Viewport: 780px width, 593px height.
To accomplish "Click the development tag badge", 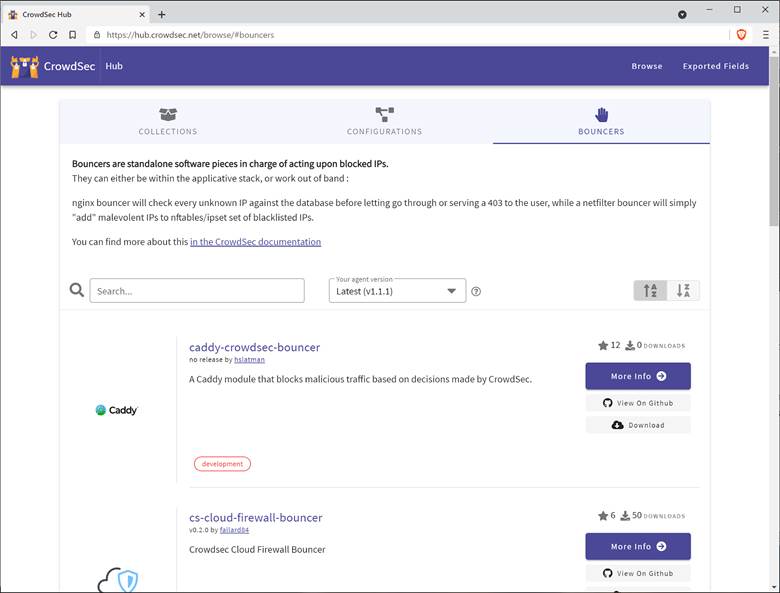I will [222, 464].
